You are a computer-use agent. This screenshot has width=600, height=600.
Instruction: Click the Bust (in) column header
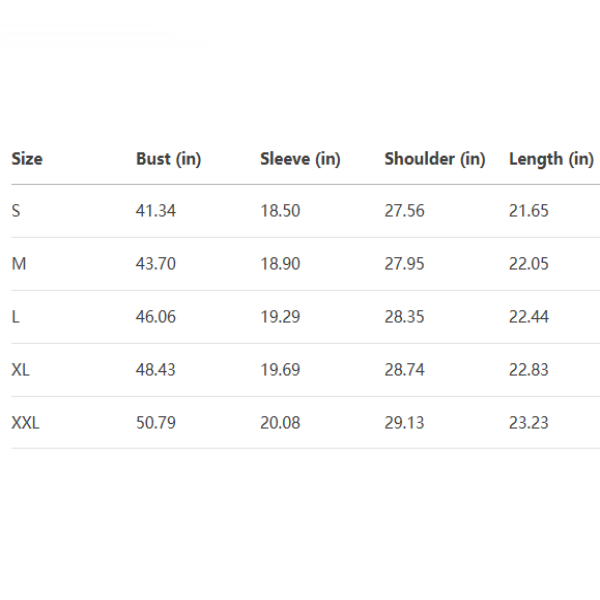click(x=168, y=159)
